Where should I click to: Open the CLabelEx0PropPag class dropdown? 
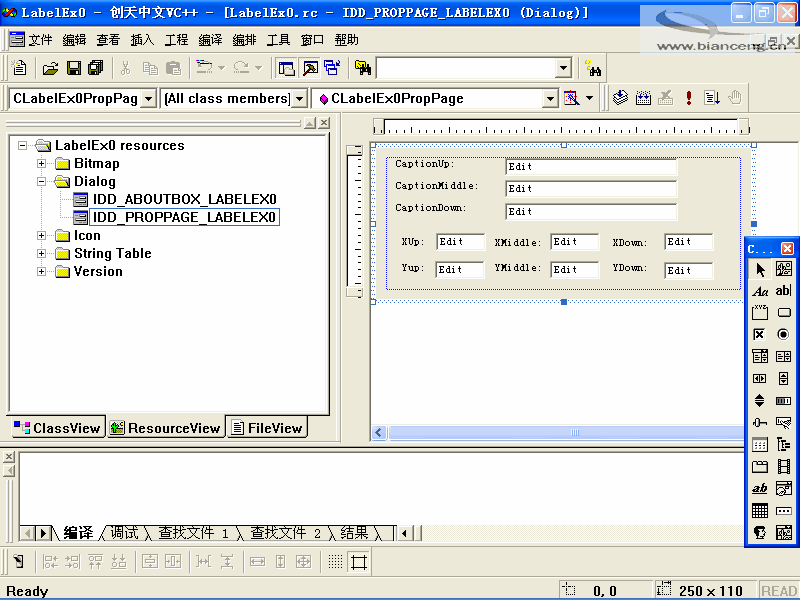148,98
